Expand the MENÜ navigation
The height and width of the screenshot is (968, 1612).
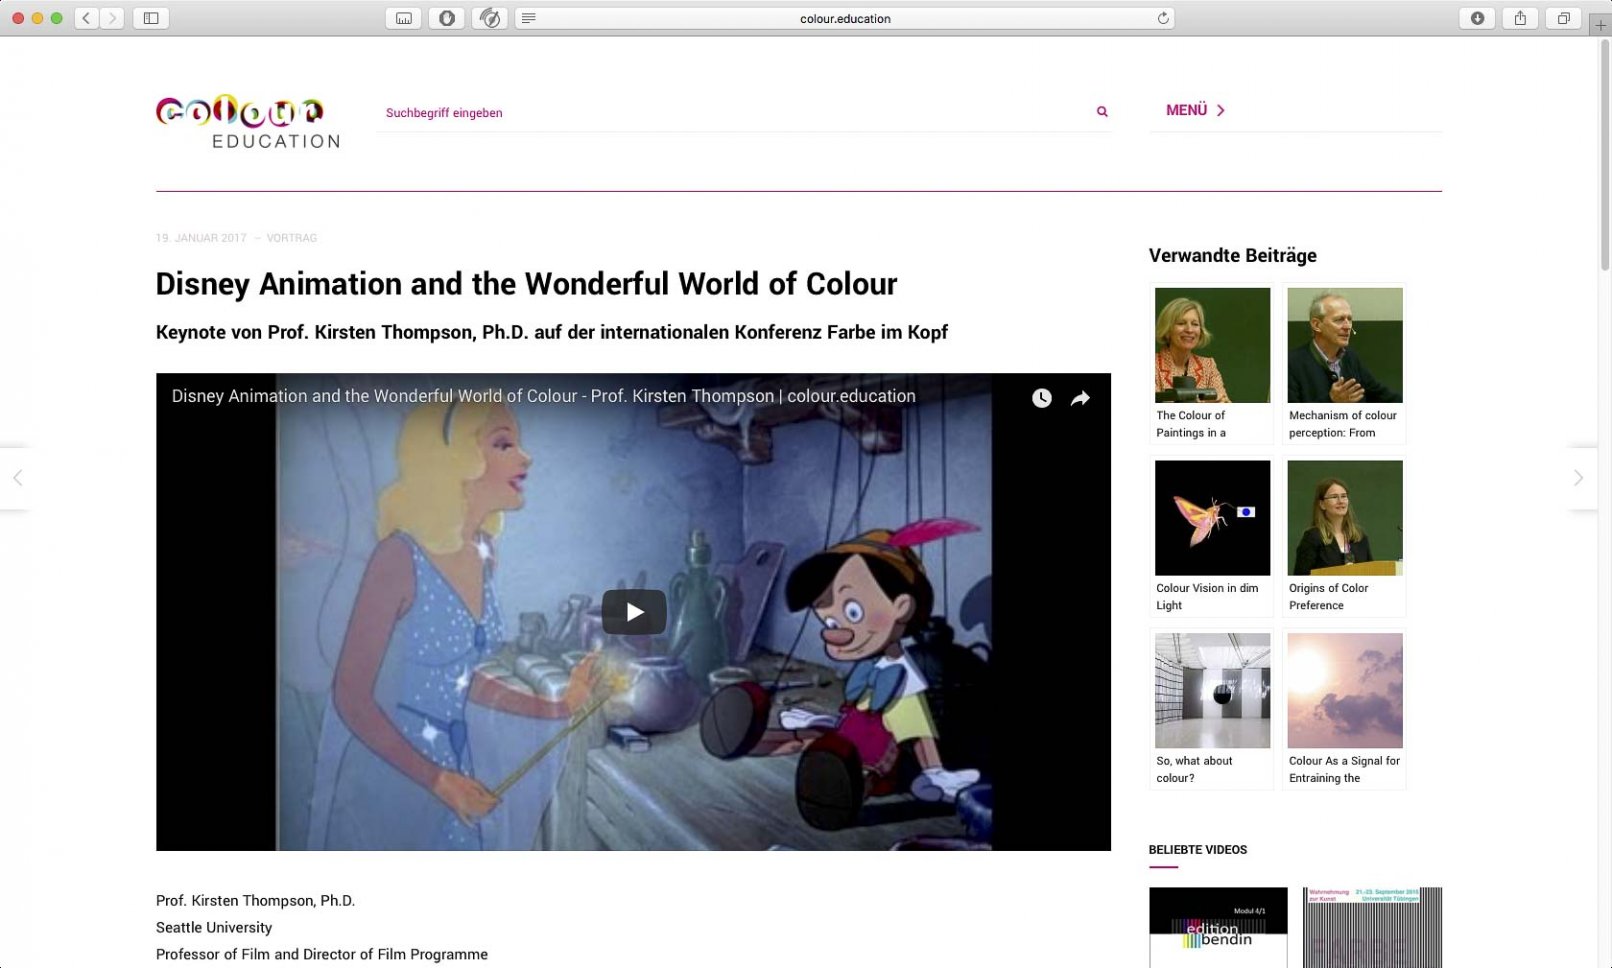[x=1195, y=110]
